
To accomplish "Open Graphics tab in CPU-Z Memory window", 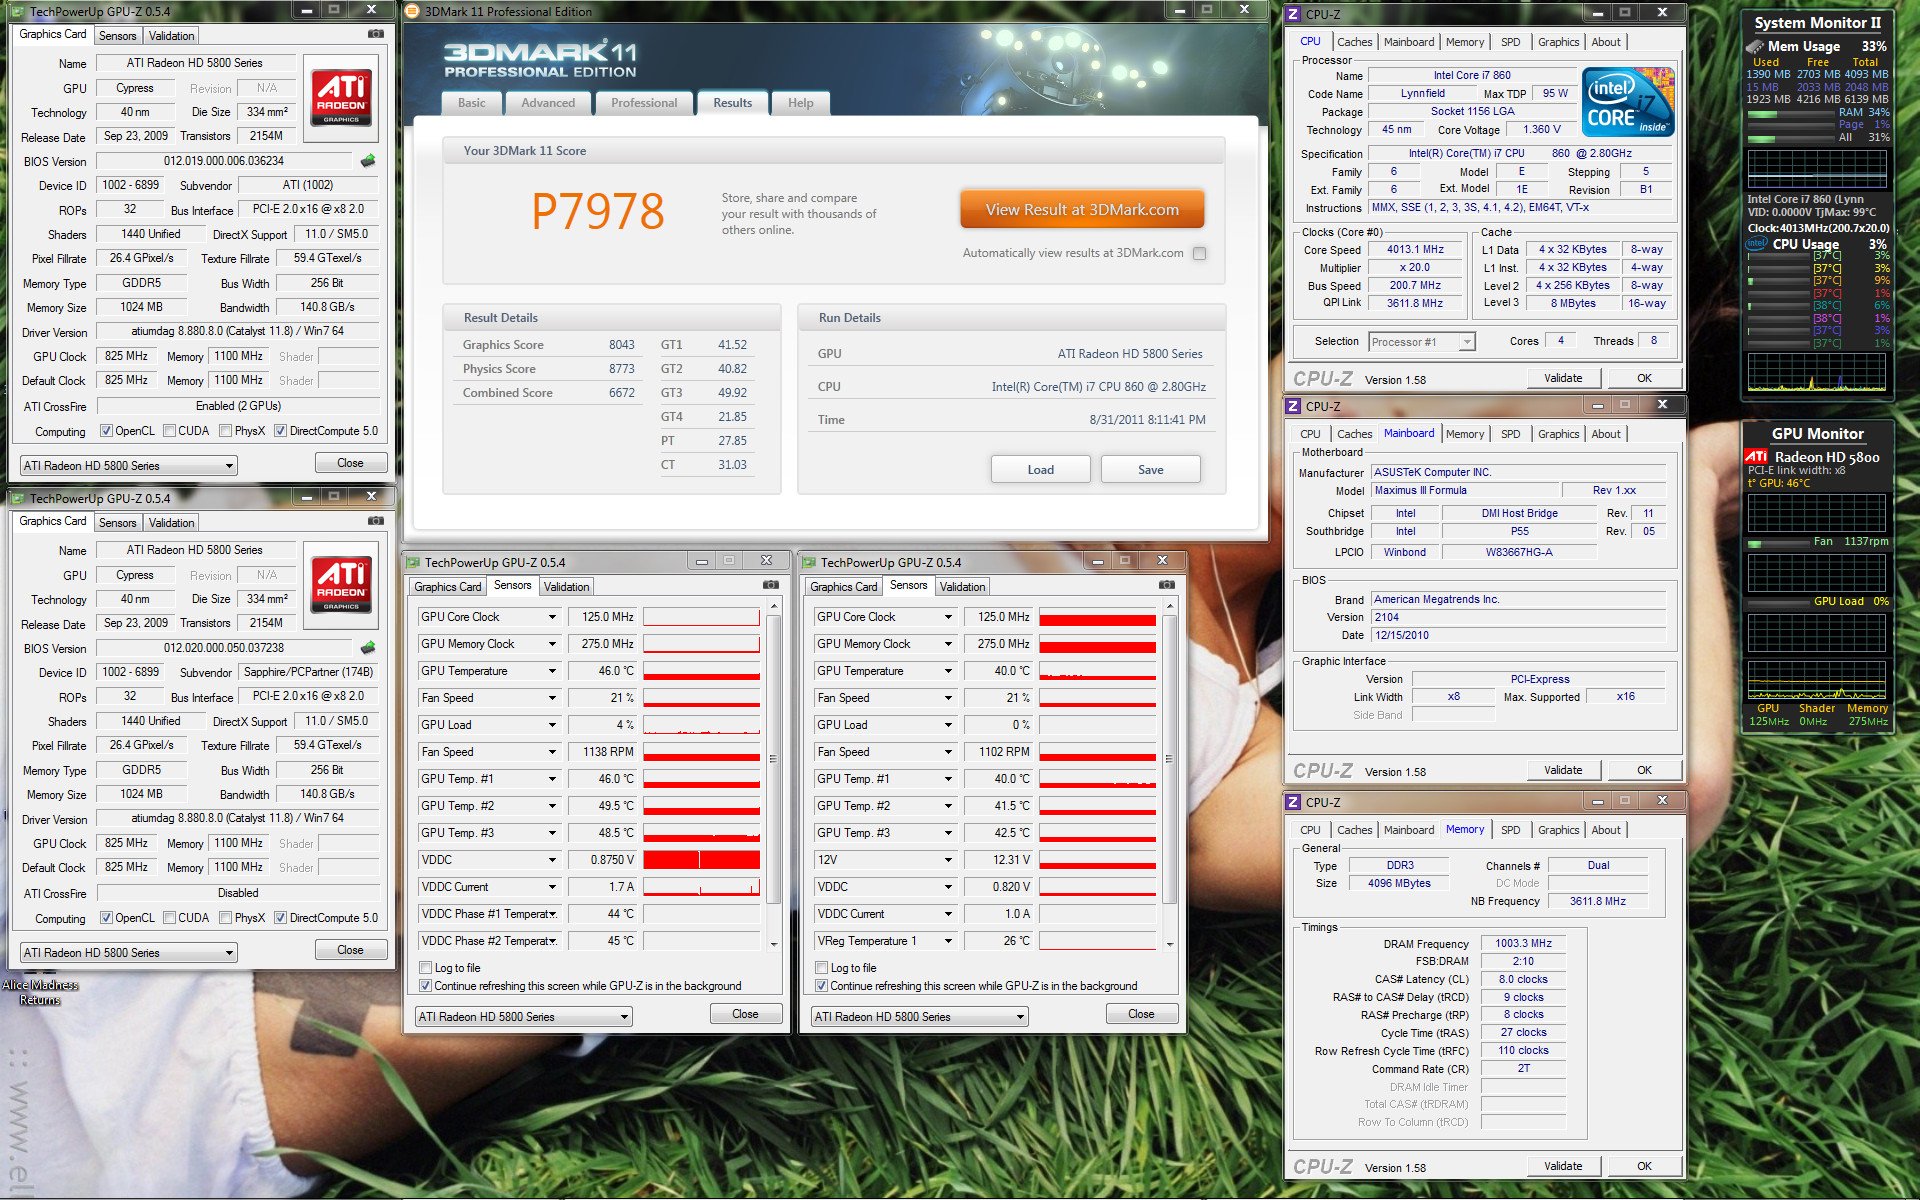I will (1558, 830).
